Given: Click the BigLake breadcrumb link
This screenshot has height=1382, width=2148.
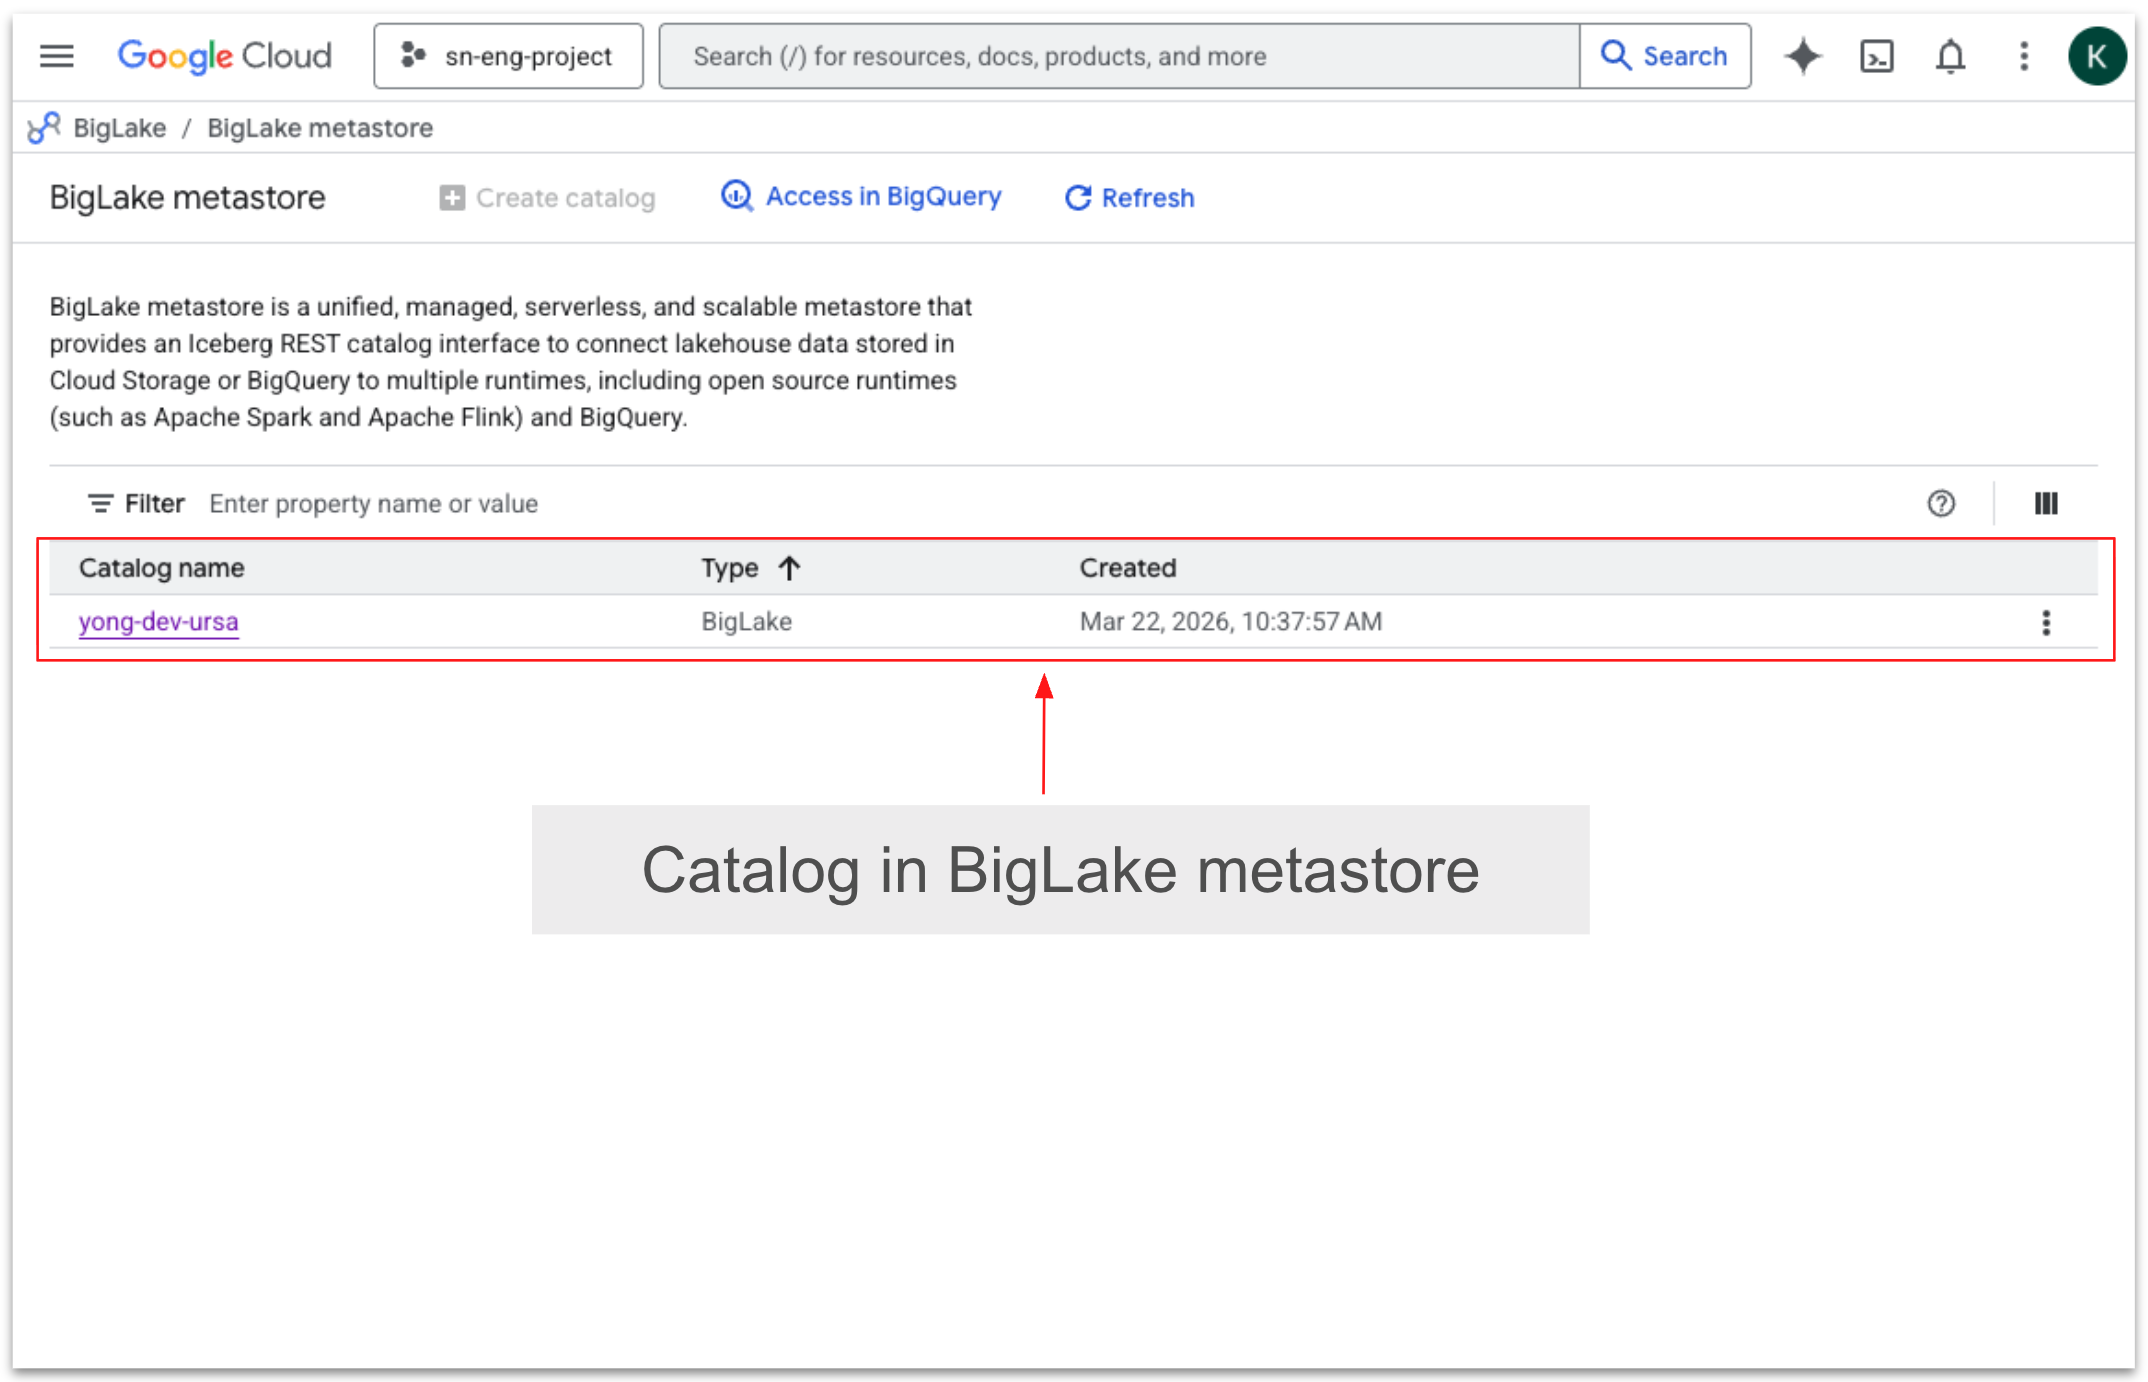Looking at the screenshot, I should [x=120, y=128].
